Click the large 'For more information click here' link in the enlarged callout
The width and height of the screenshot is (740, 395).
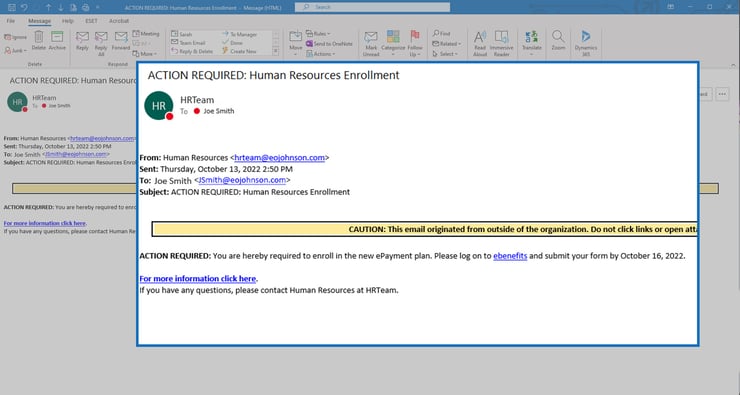[198, 278]
